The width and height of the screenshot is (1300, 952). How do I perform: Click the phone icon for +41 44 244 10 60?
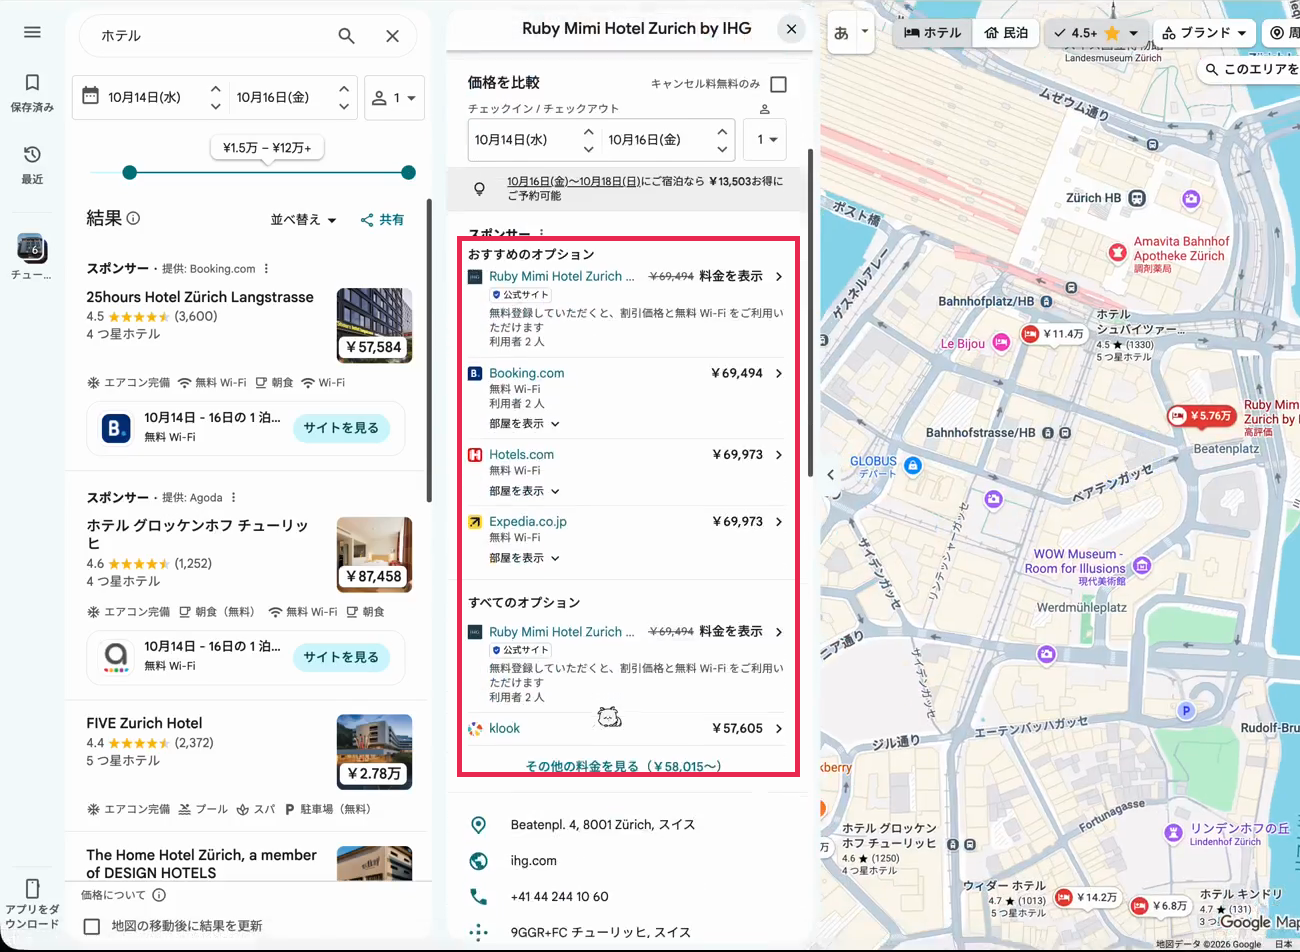click(x=478, y=897)
